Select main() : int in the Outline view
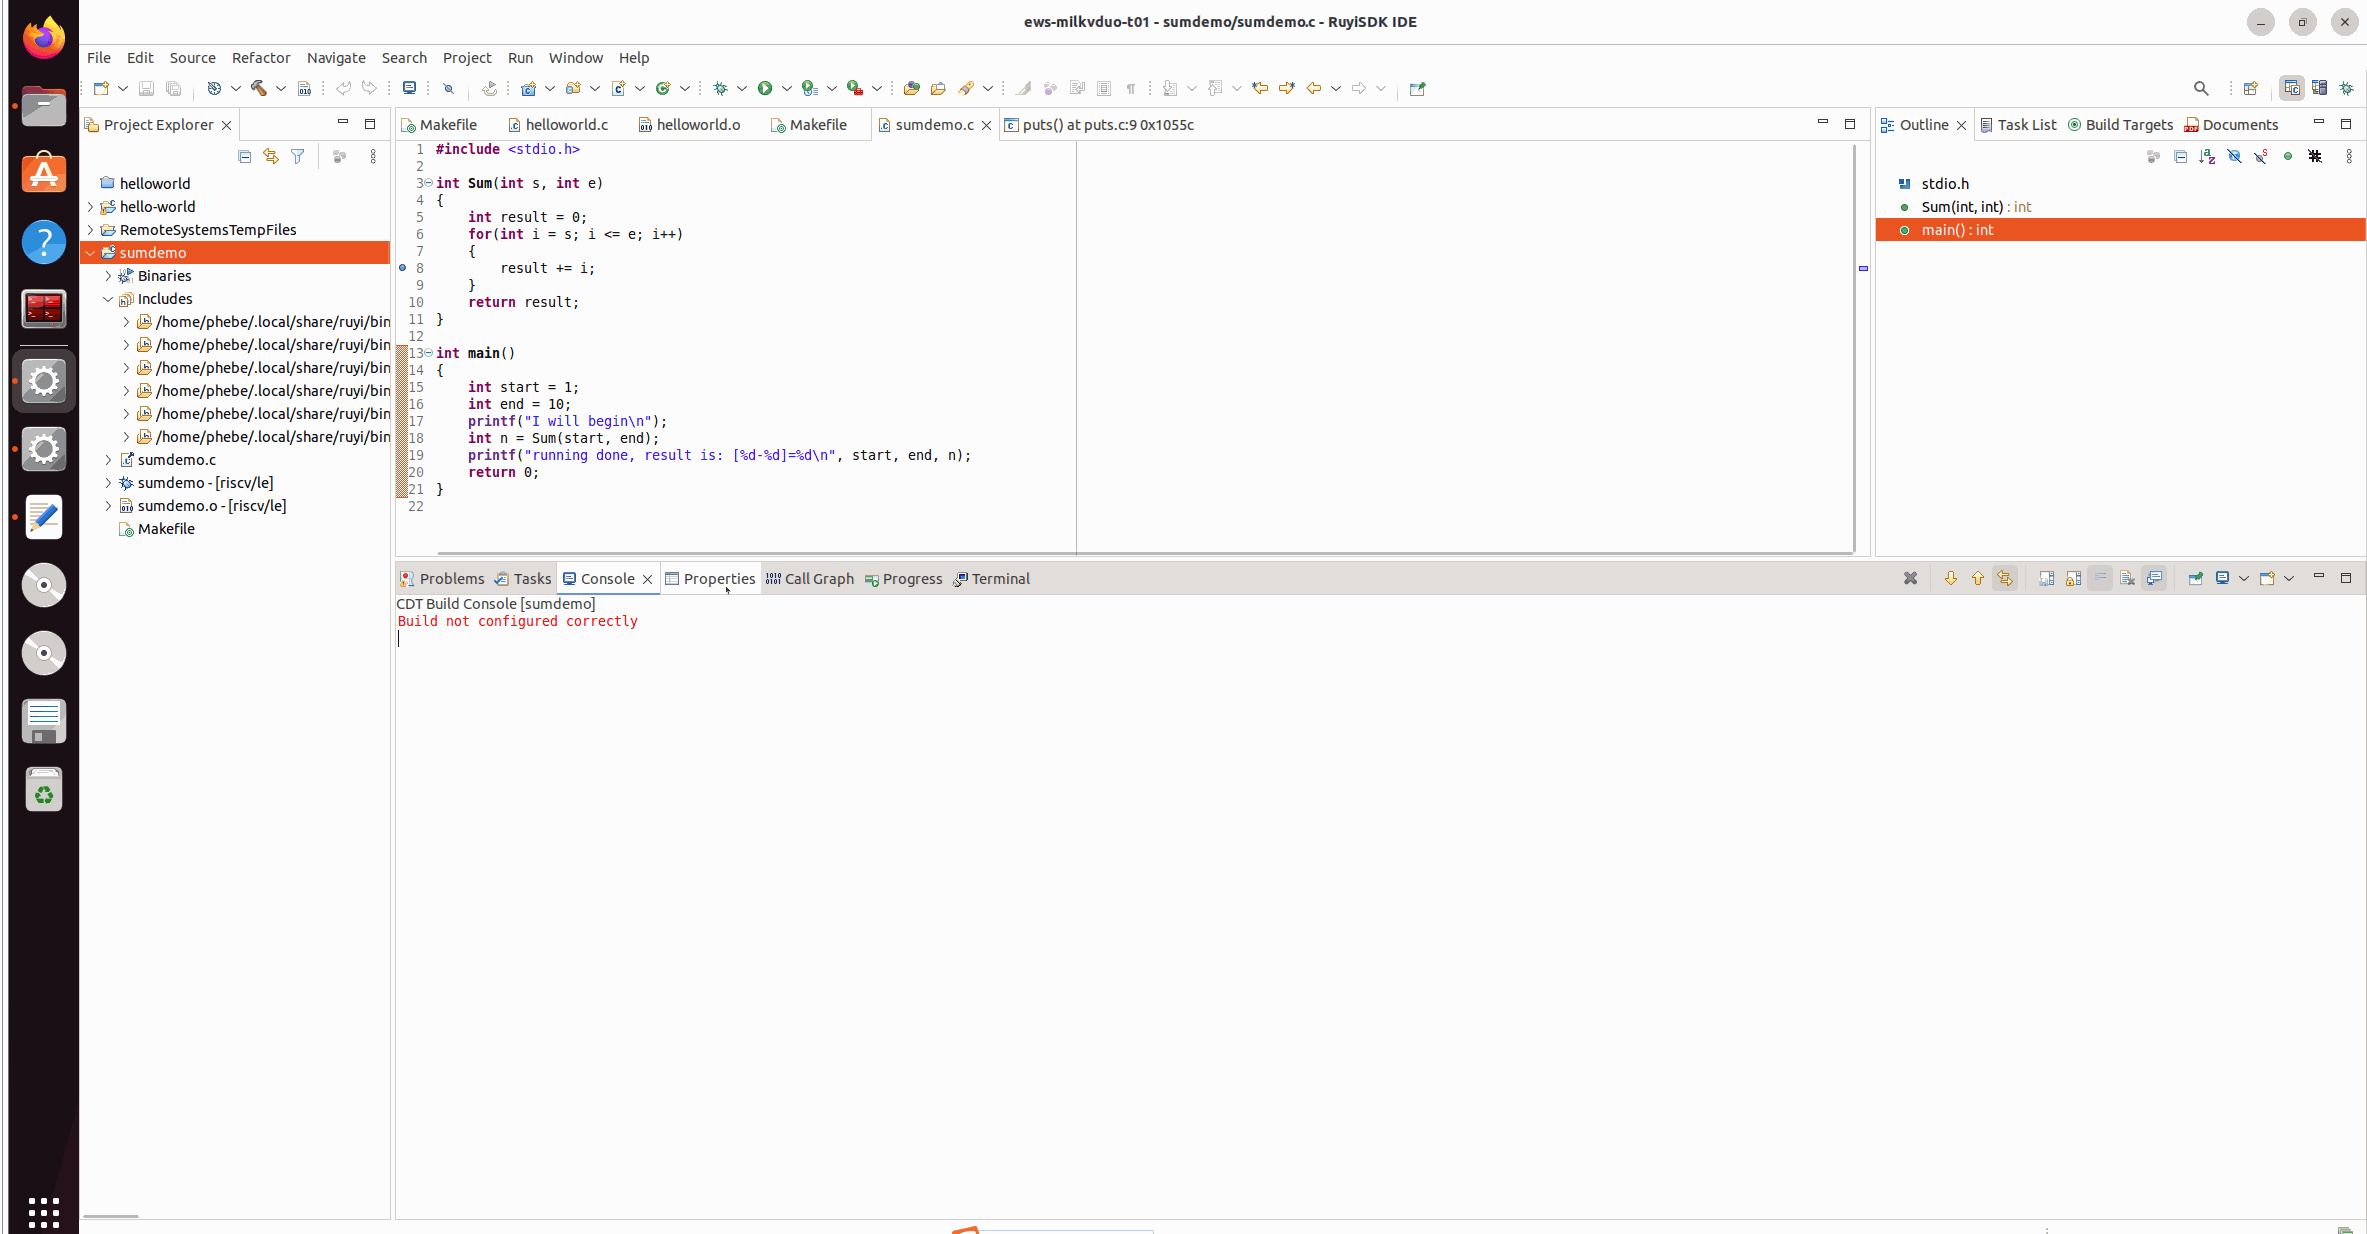The image size is (2367, 1234). coord(1957,229)
